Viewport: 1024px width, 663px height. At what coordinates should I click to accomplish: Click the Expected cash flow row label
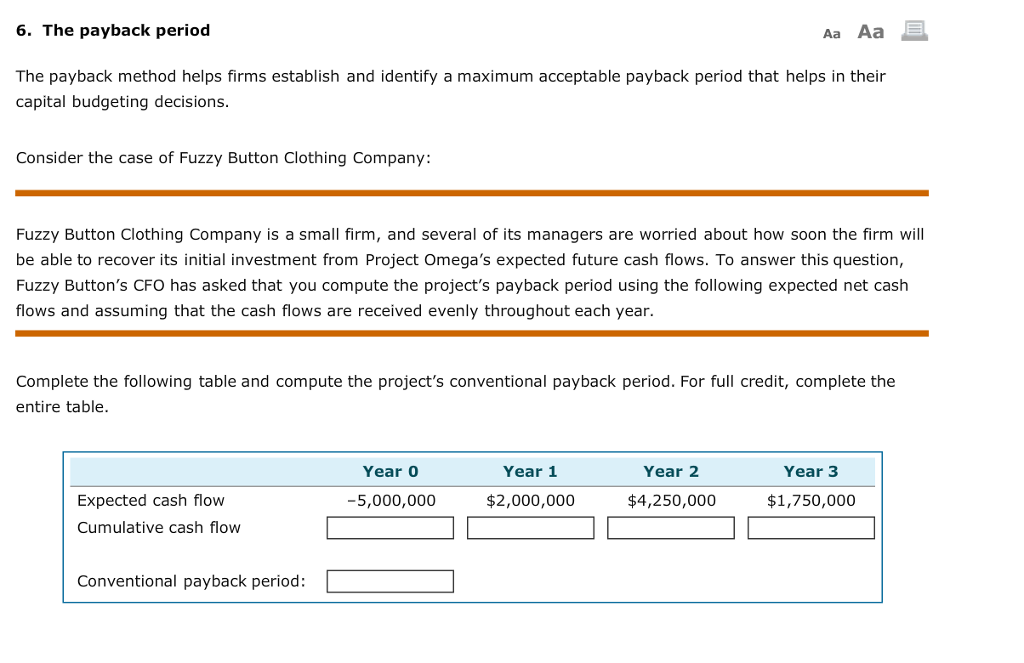click(x=148, y=500)
